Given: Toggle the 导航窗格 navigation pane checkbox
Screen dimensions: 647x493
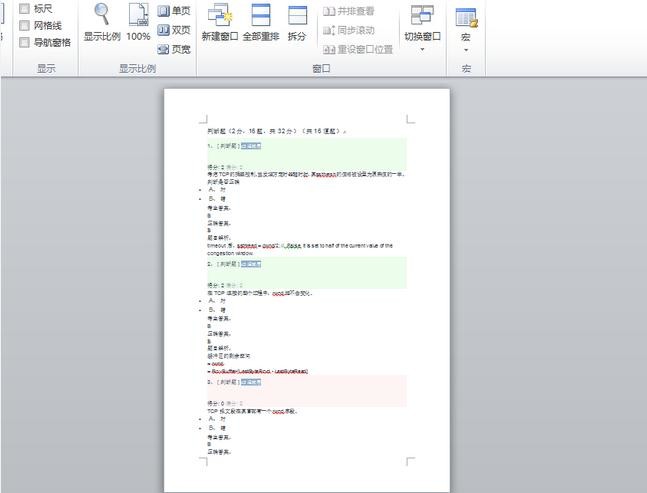Looking at the screenshot, I should pos(24,42).
